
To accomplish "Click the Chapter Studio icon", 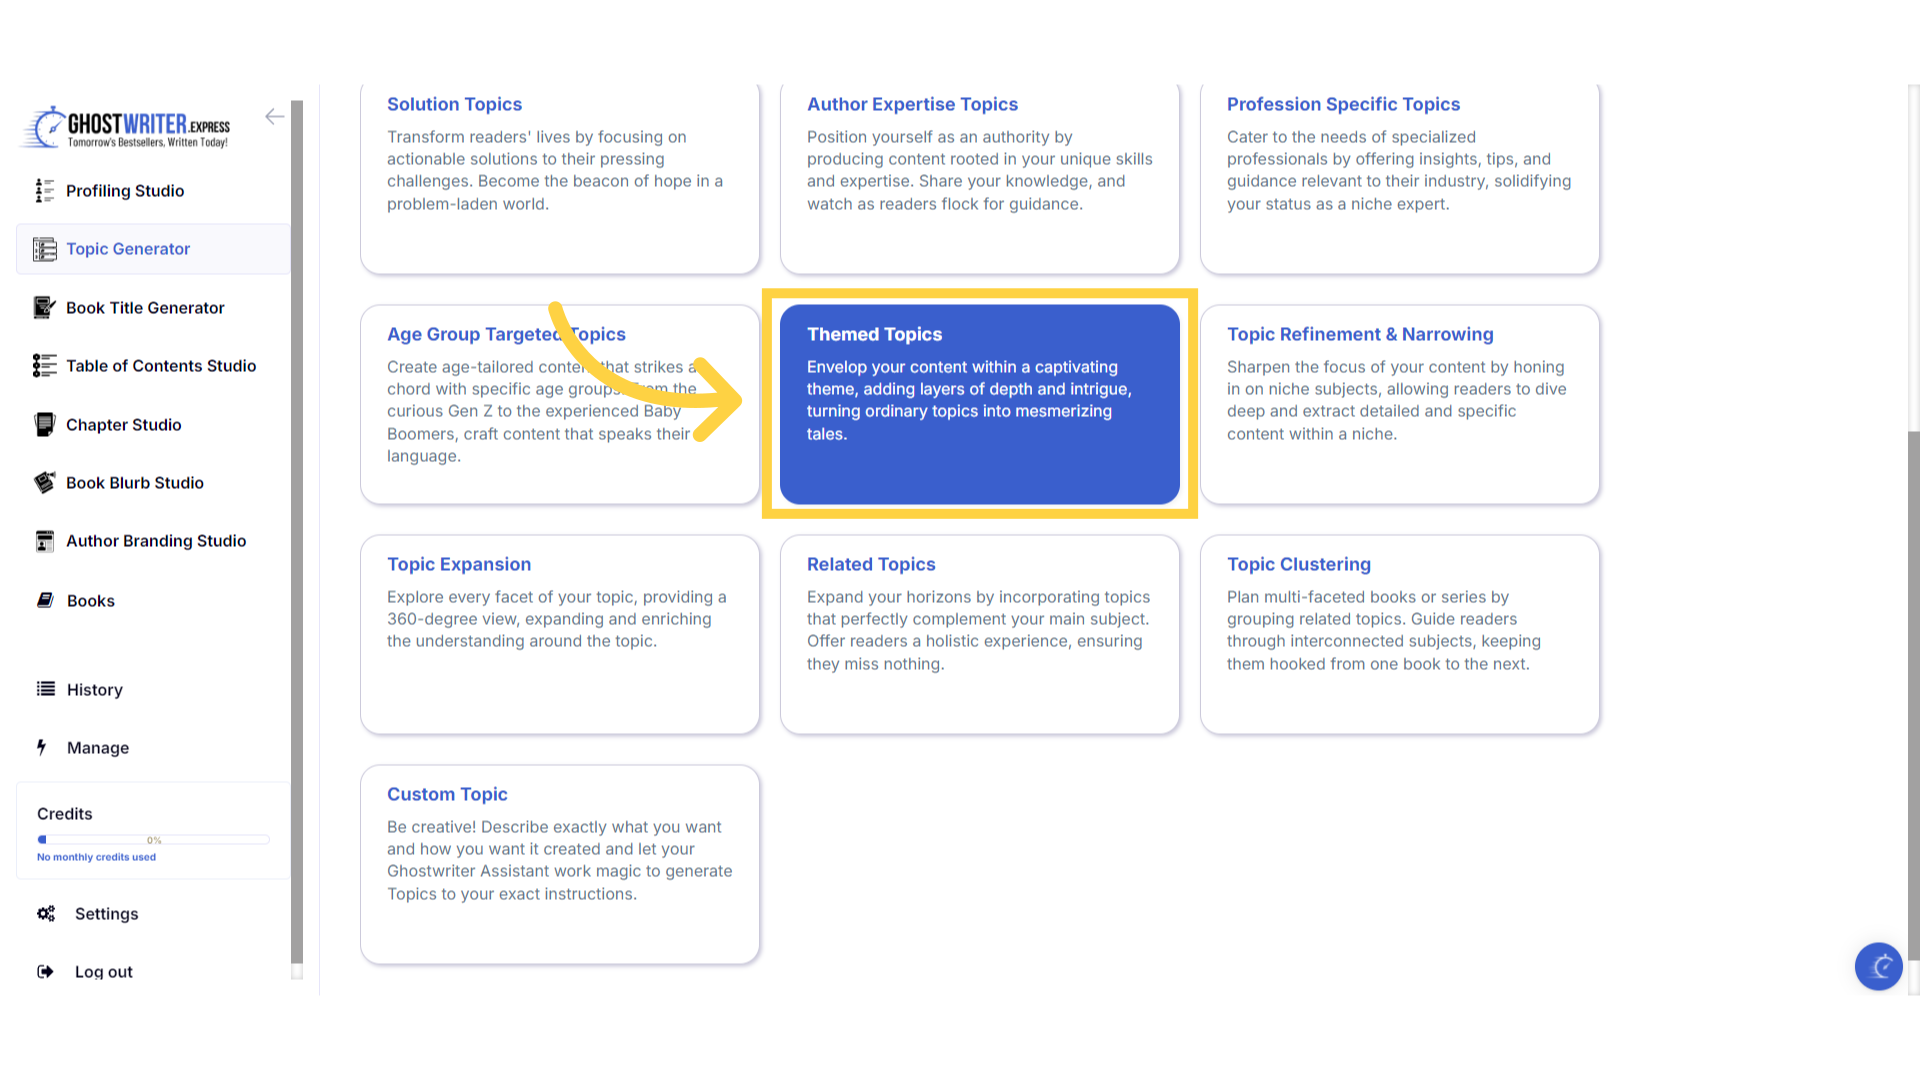I will click(44, 425).
